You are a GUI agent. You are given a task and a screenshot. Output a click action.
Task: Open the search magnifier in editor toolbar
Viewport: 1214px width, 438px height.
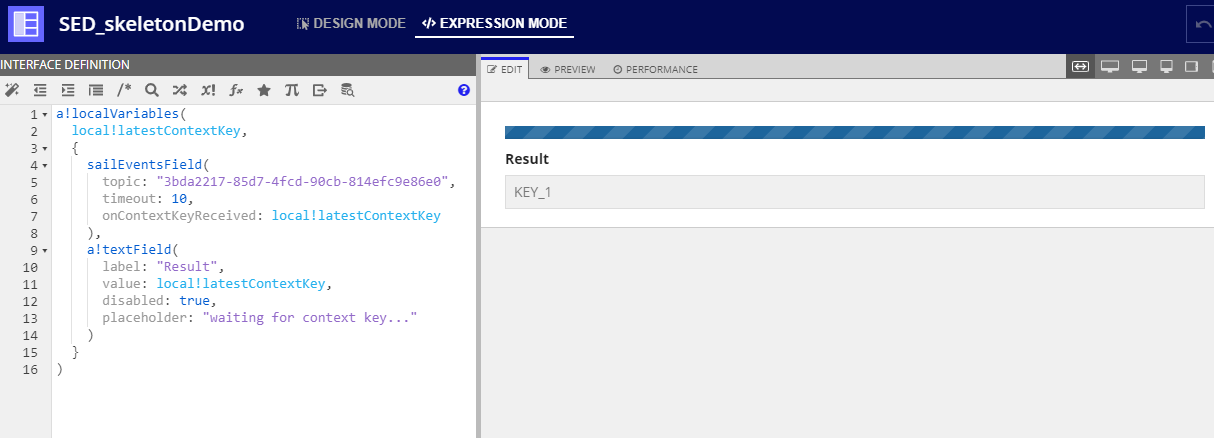coord(152,90)
